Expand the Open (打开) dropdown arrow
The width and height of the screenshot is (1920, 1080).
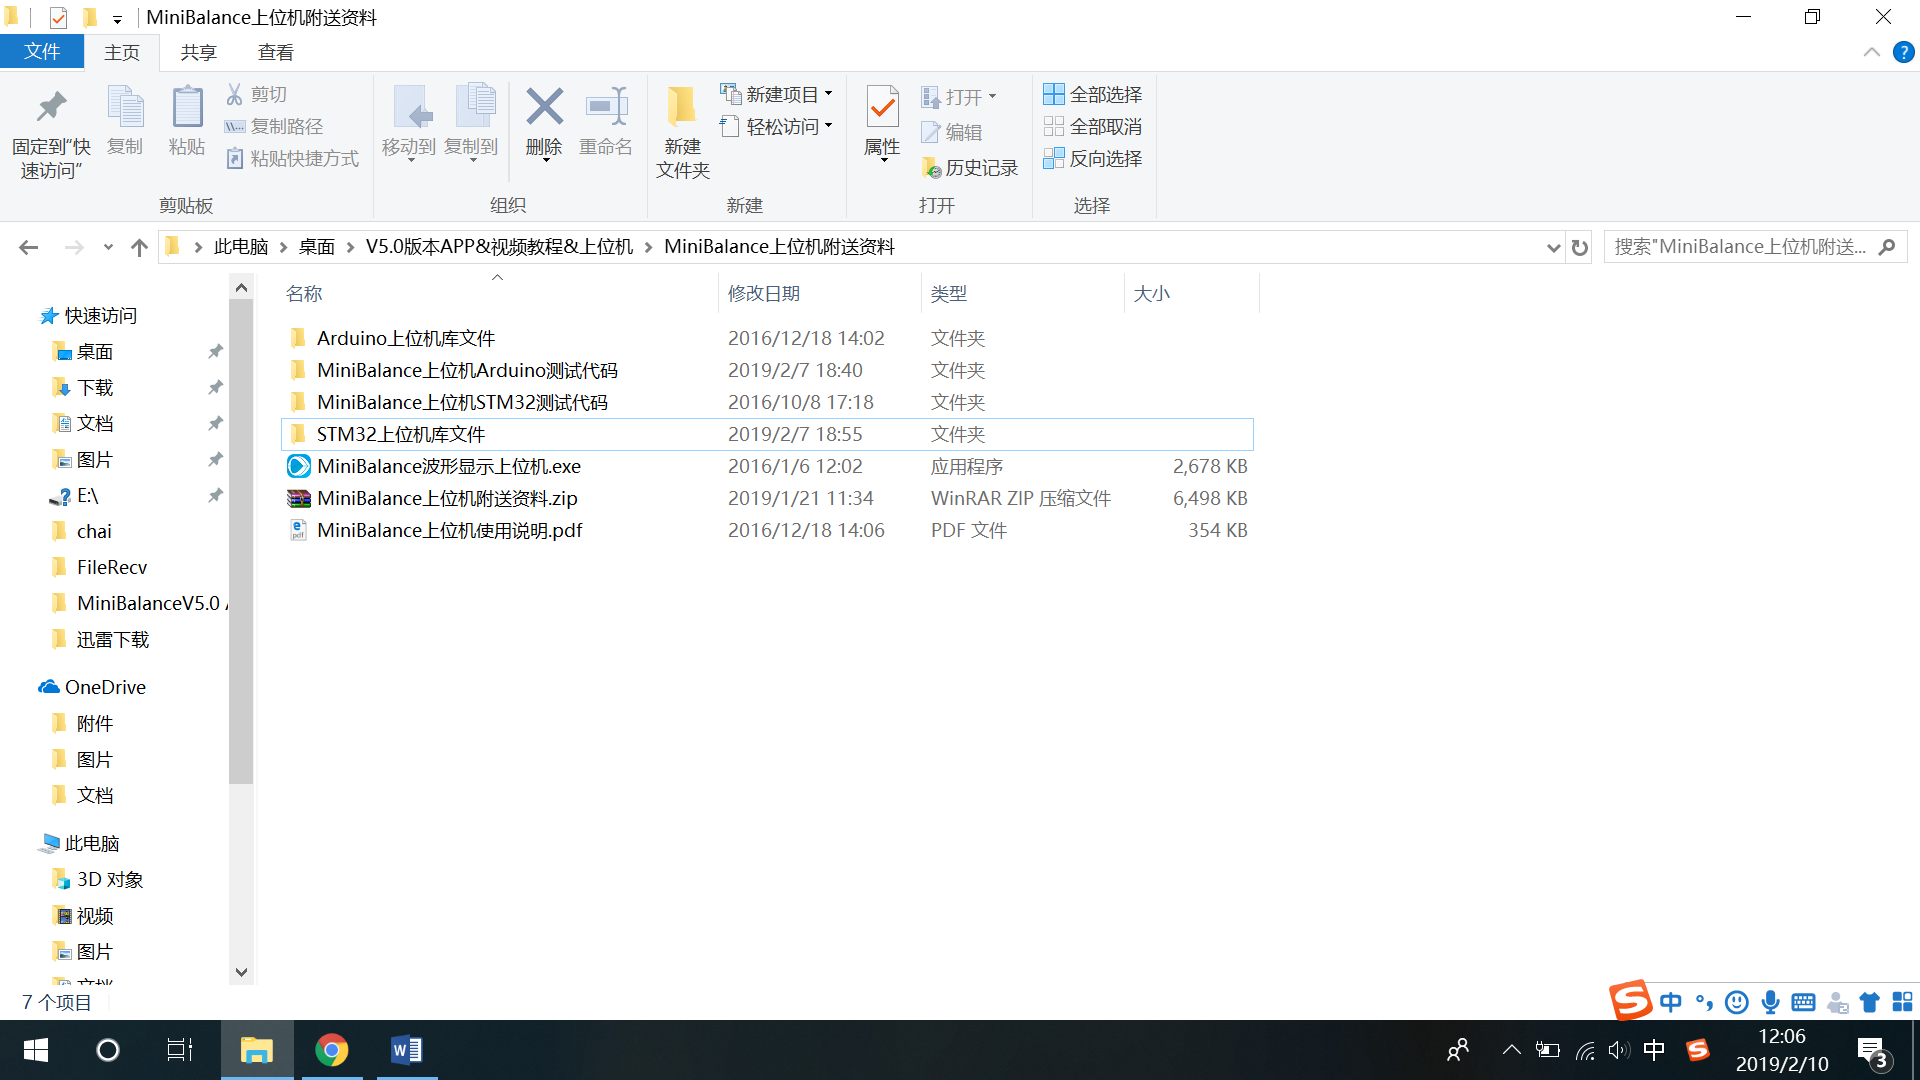993,97
